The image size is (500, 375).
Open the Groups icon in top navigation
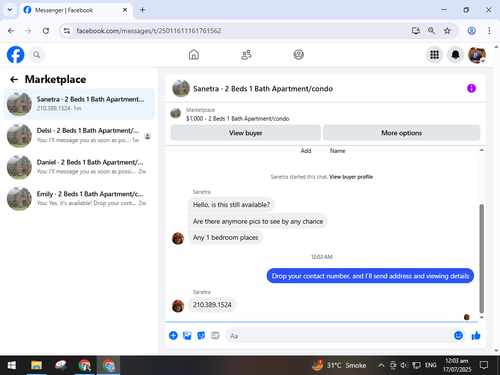coord(298,55)
